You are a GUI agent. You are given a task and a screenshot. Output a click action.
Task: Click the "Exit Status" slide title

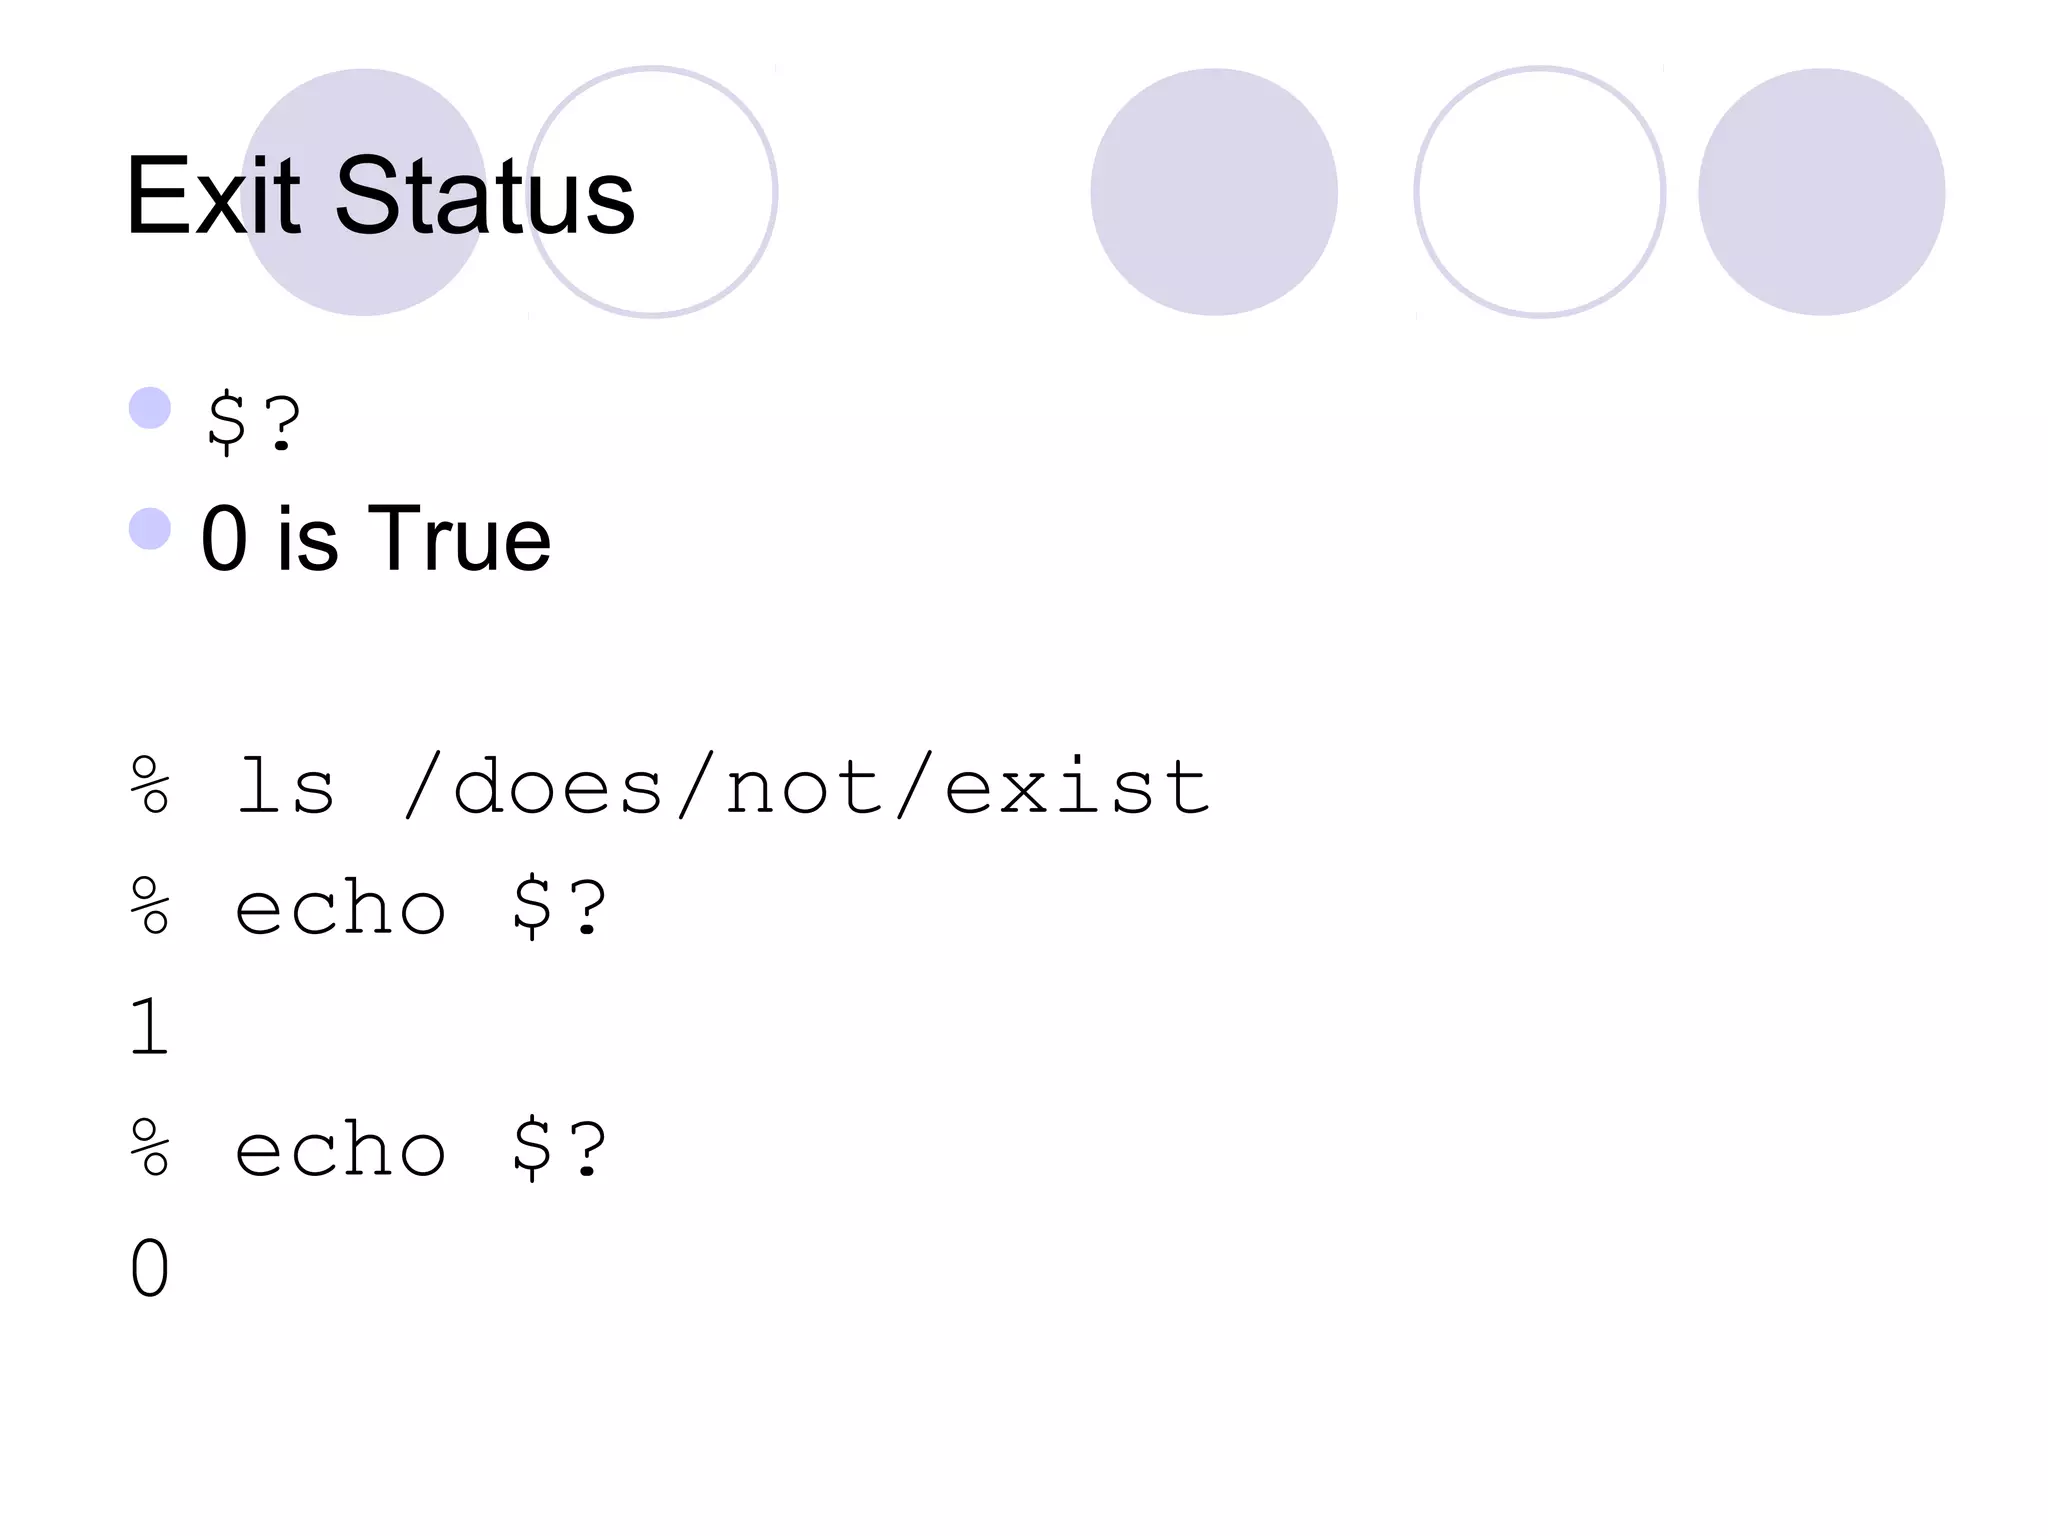point(380,197)
